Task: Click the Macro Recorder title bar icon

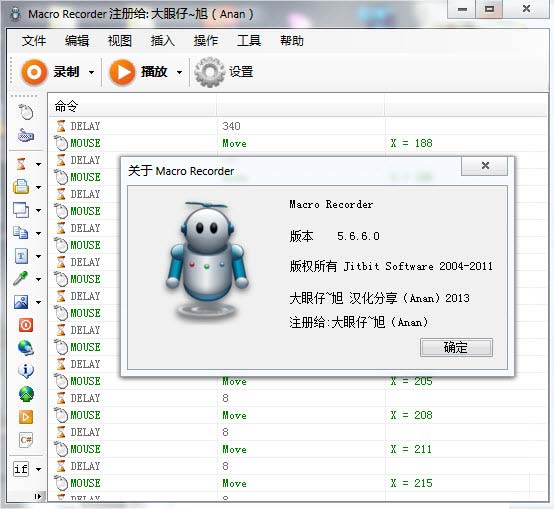Action: click(x=15, y=14)
